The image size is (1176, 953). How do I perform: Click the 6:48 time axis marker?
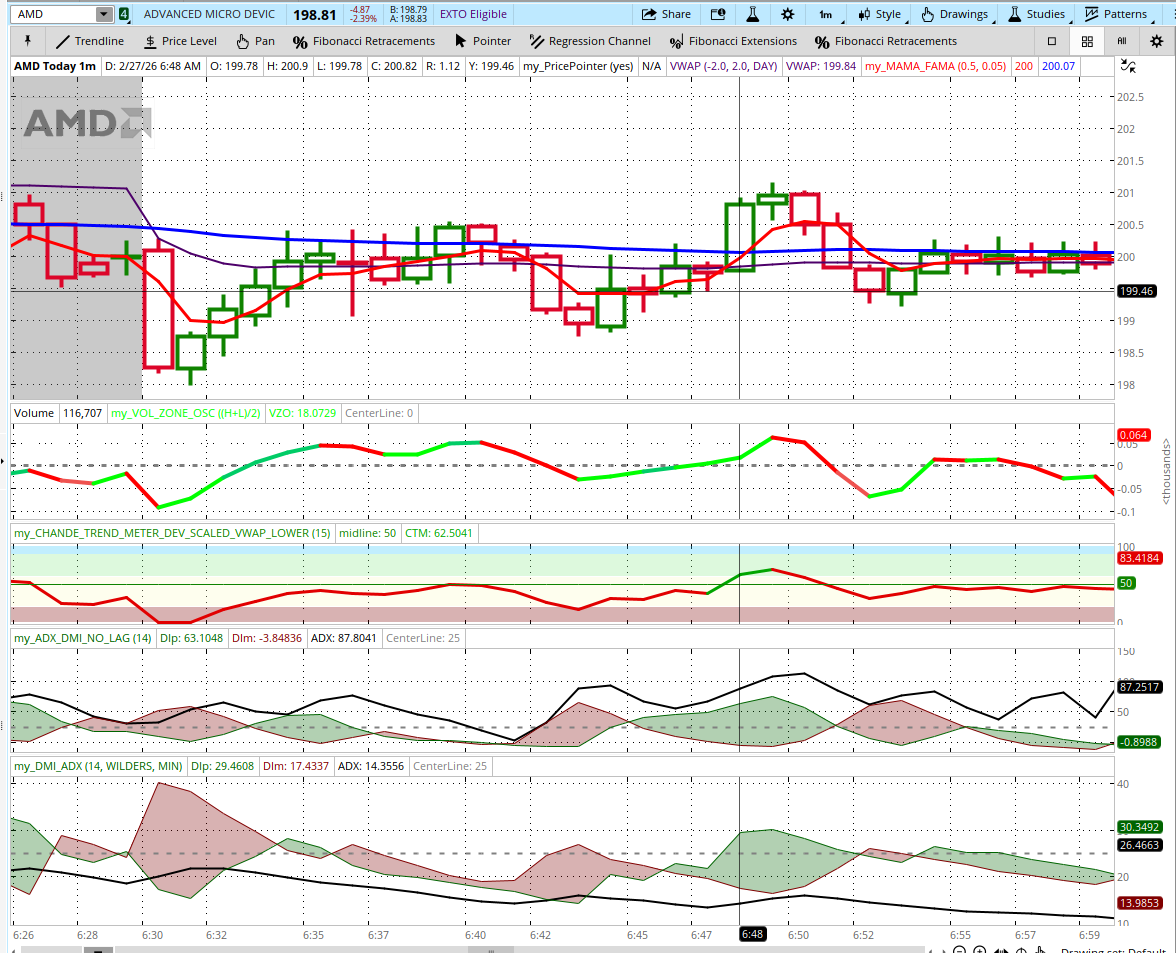[x=752, y=935]
